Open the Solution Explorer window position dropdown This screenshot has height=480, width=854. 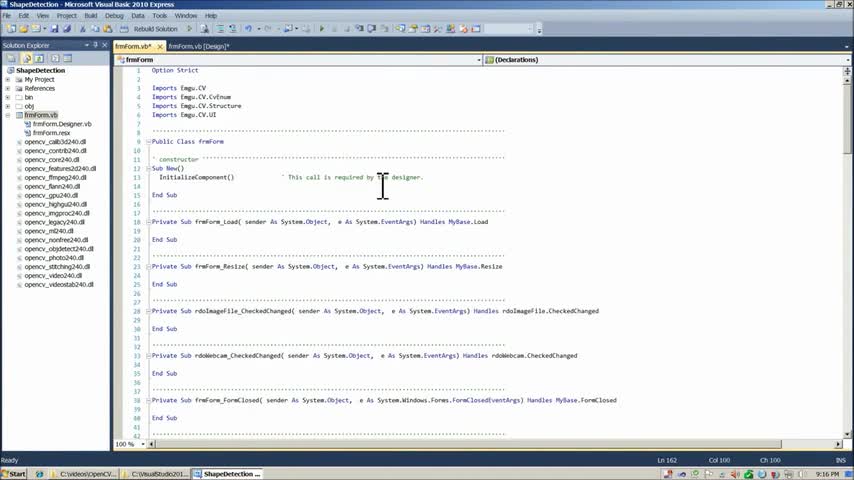click(x=87, y=45)
